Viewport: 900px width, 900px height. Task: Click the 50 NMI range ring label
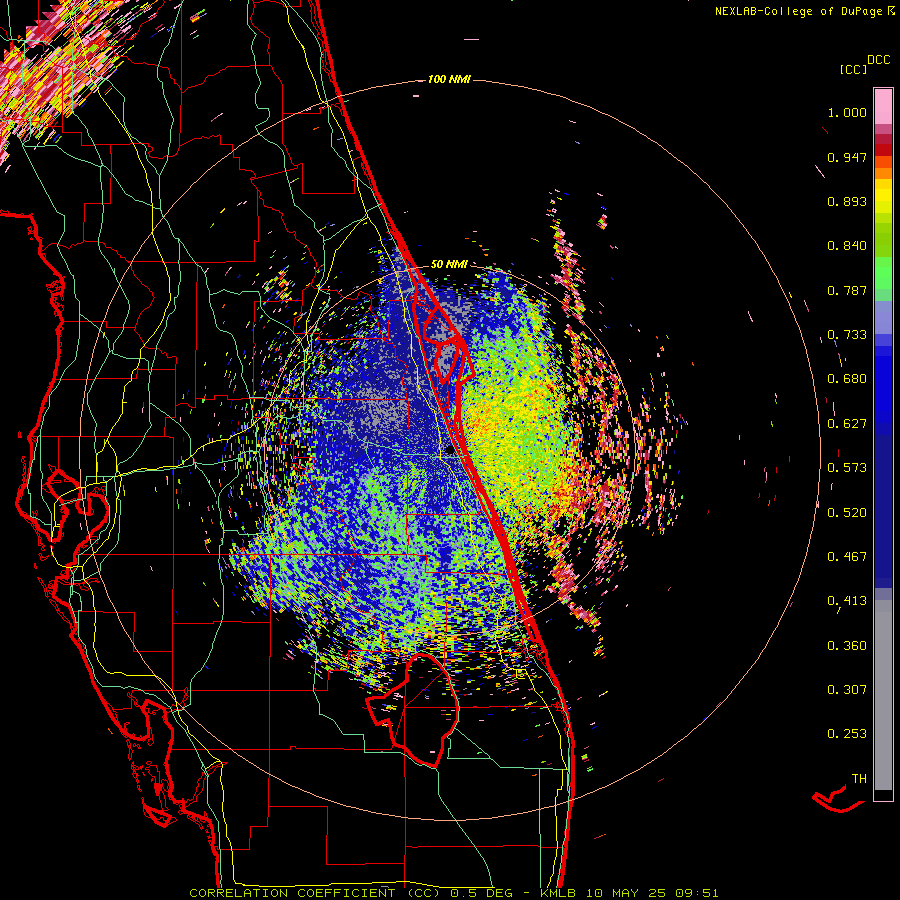(x=449, y=264)
